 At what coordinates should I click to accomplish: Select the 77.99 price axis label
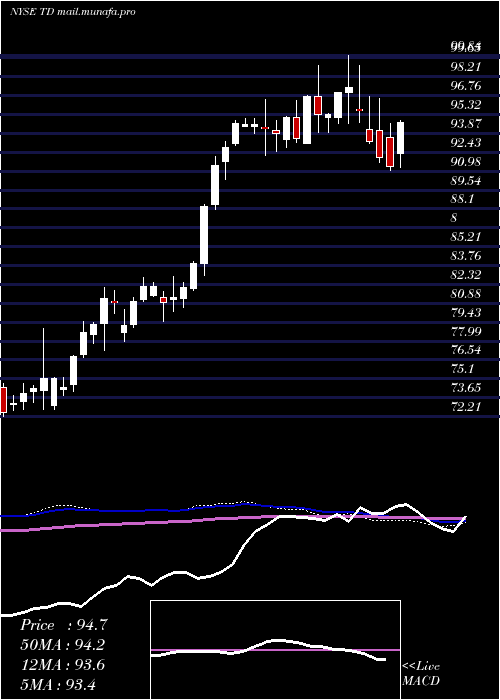tap(467, 332)
